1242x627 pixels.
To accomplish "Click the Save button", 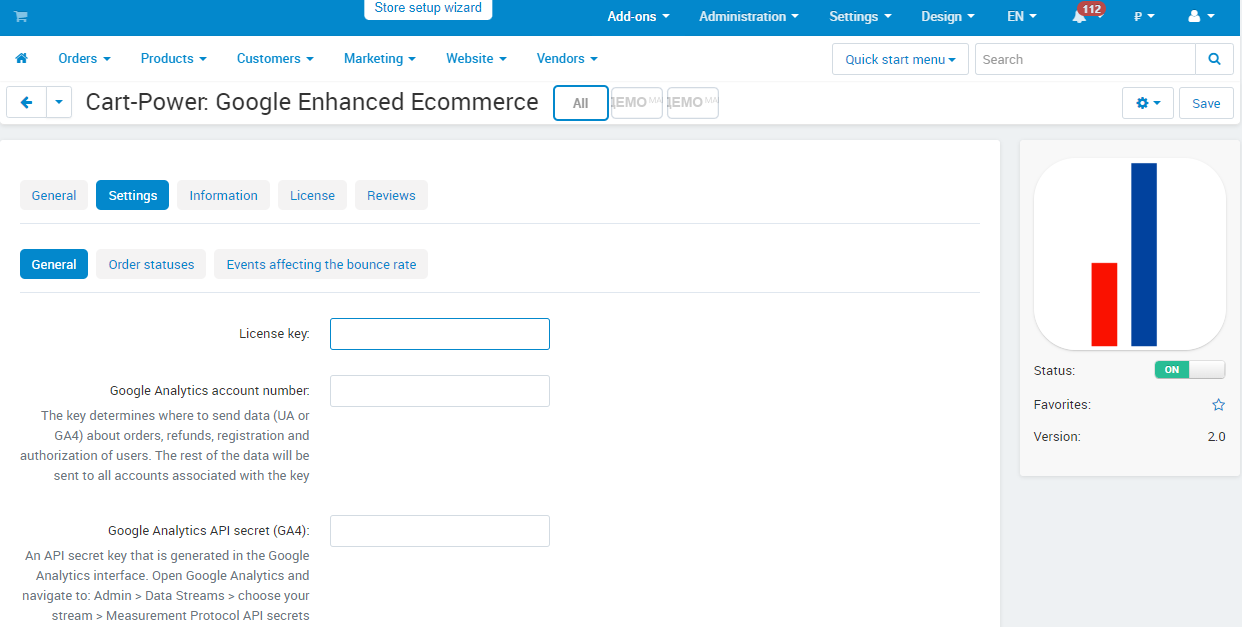I will (1206, 103).
